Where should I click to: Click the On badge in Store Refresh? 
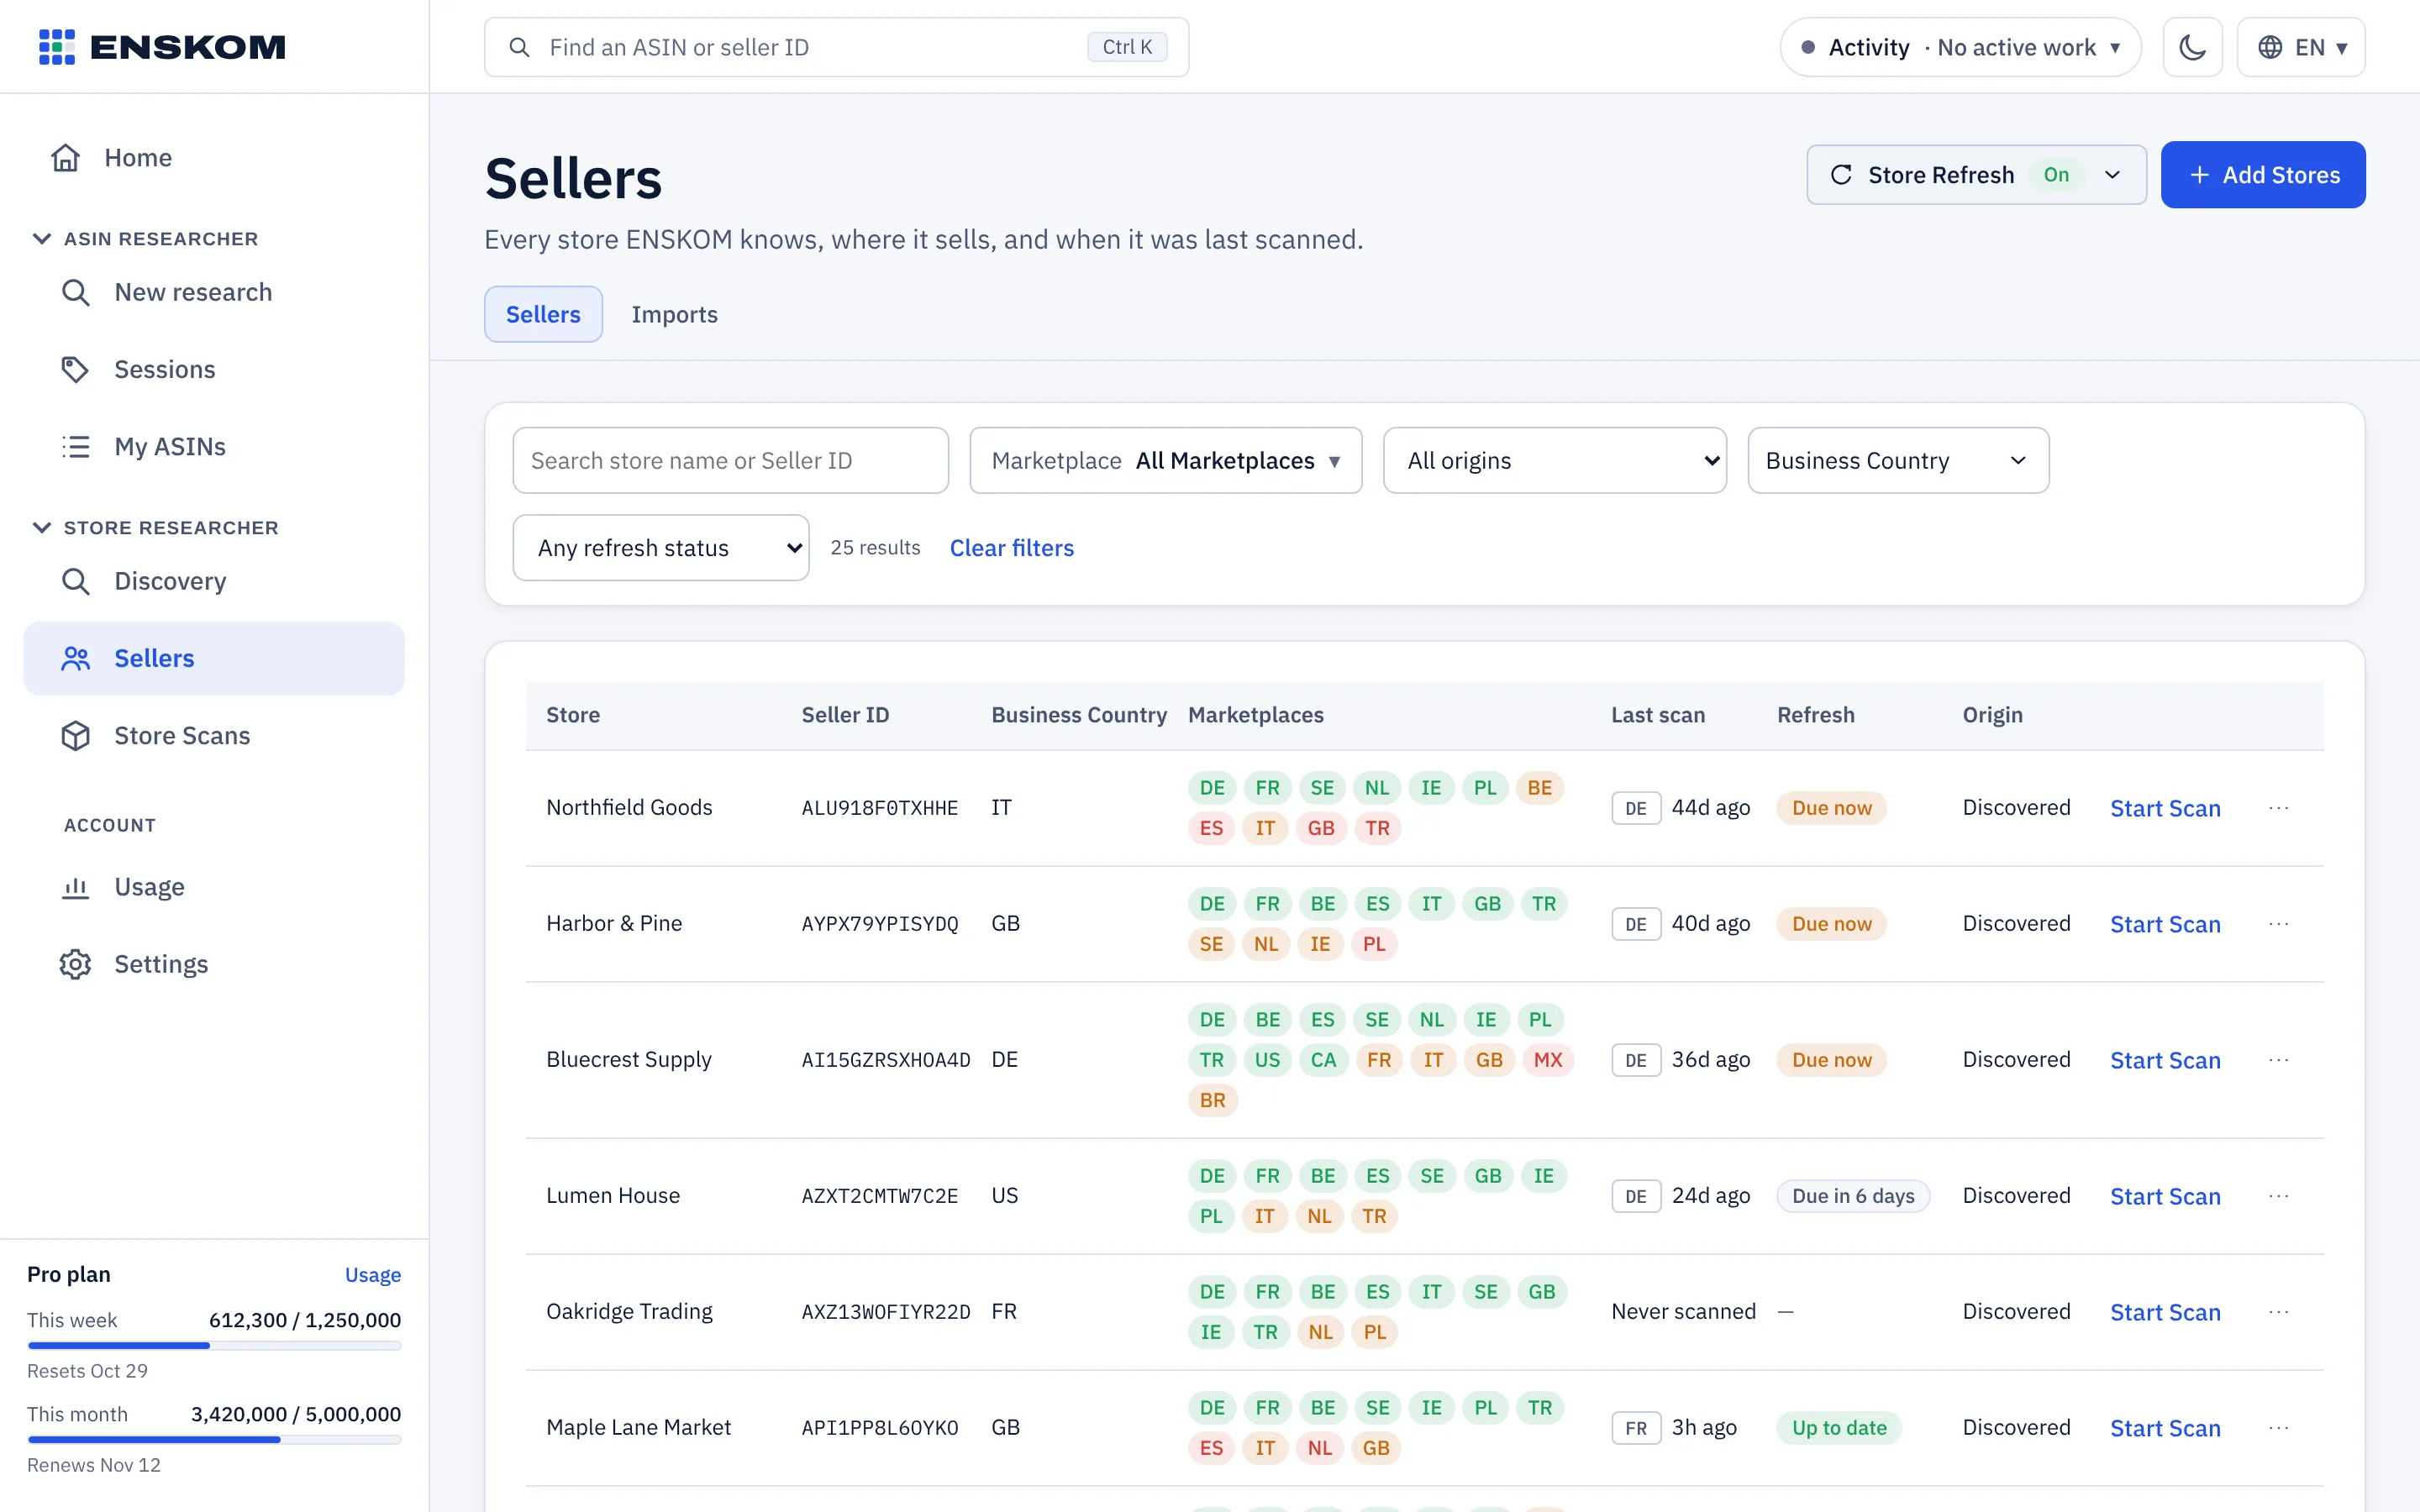click(x=2056, y=175)
